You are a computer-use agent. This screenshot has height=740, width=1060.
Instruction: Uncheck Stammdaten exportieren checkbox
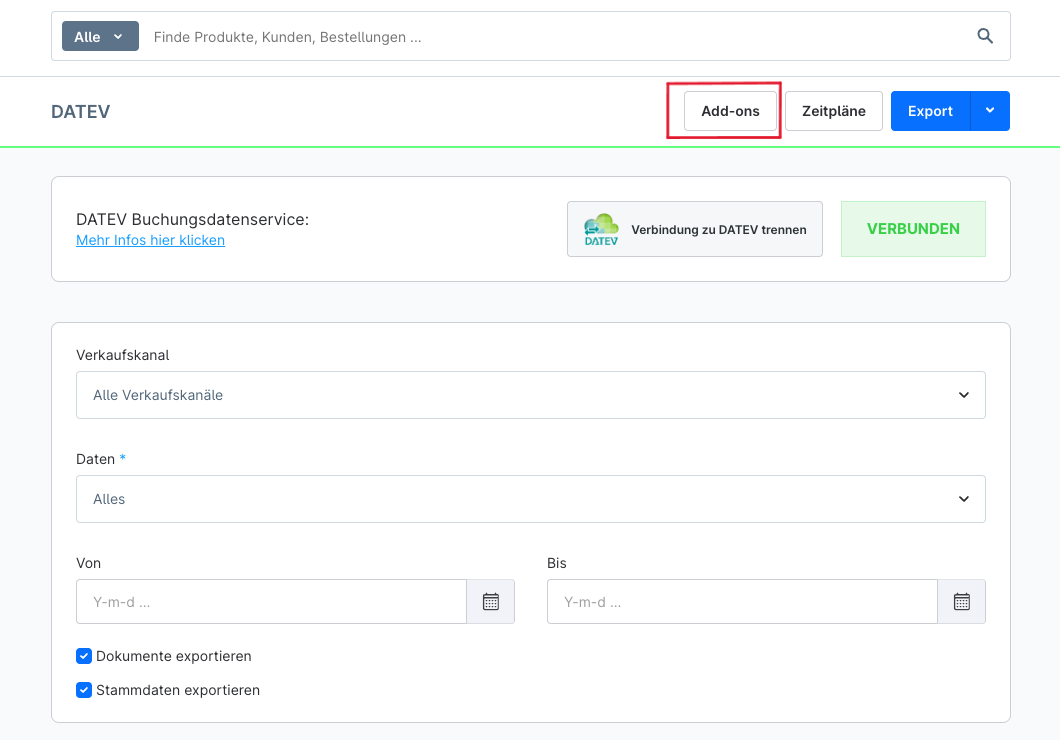[84, 690]
